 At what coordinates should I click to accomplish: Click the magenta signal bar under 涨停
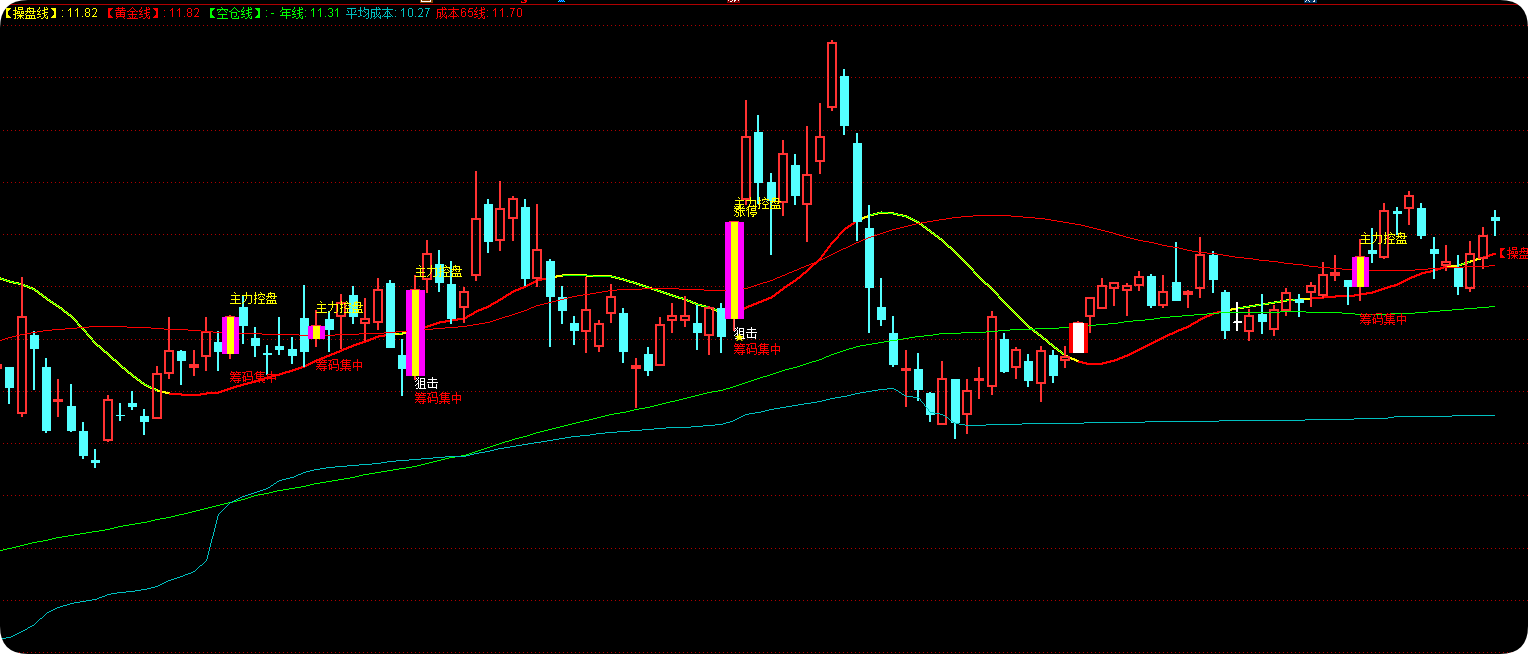pos(734,270)
